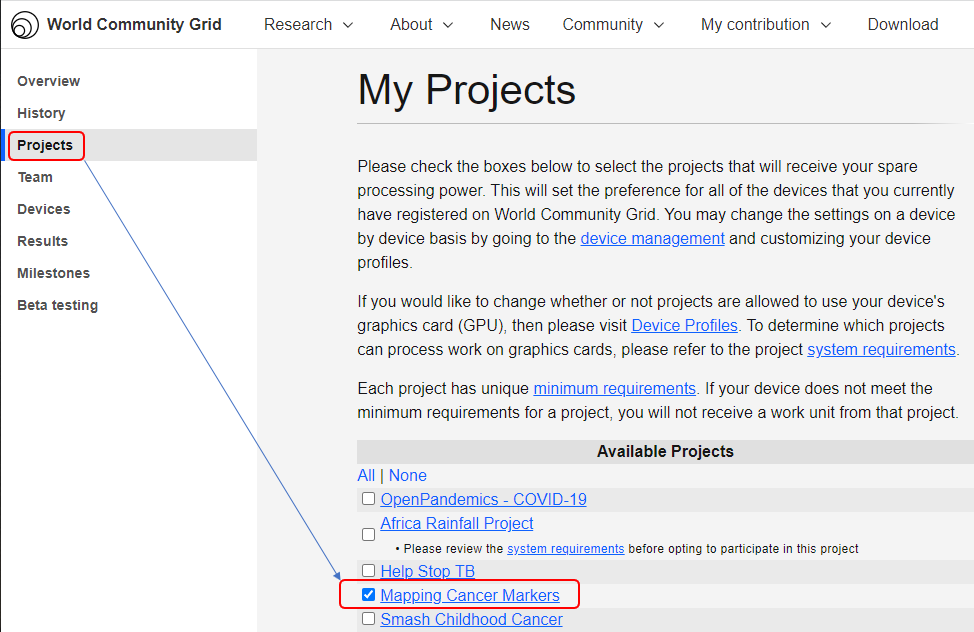This screenshot has width=974, height=632.
Task: Uncheck the Mapping Cancer Markers checkbox
Action: point(369,595)
